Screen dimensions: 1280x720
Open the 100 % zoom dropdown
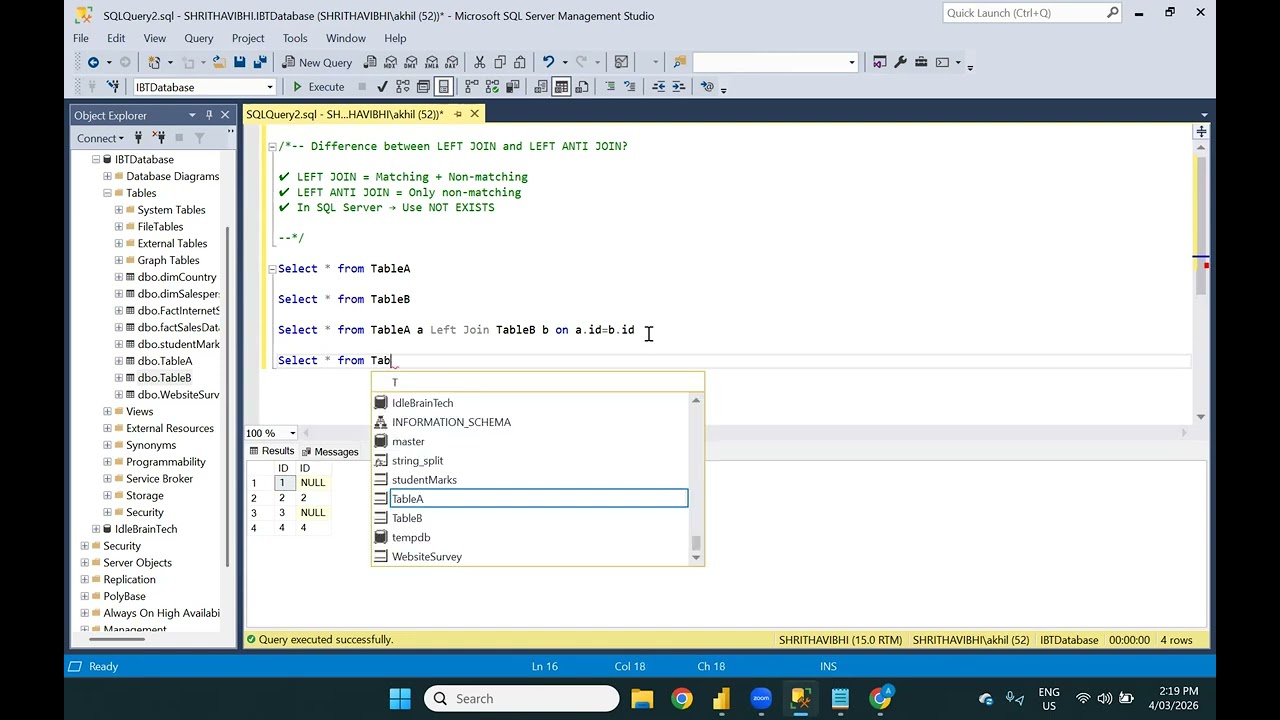tap(292, 433)
